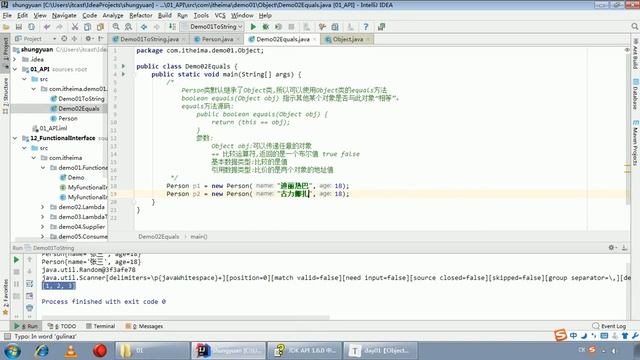Click the Cut scissors icon
Screen dimensions: 640x360
coord(75,27)
